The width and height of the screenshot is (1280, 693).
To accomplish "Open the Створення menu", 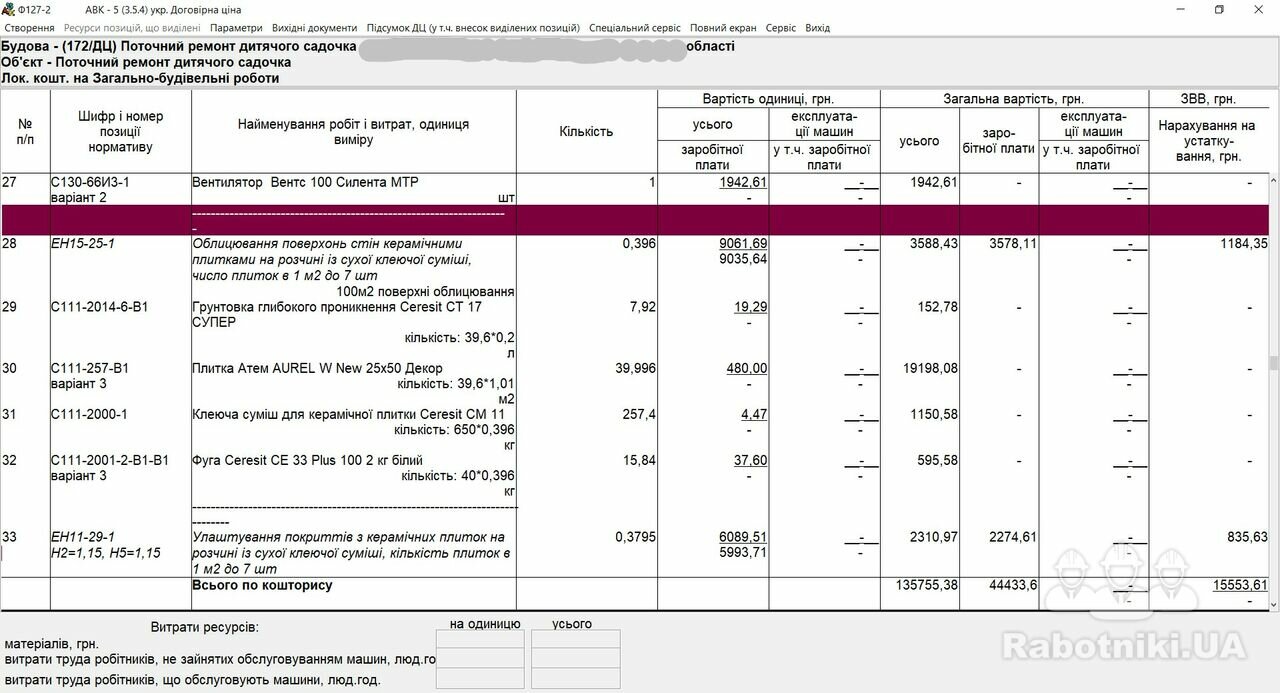I will tap(29, 28).
